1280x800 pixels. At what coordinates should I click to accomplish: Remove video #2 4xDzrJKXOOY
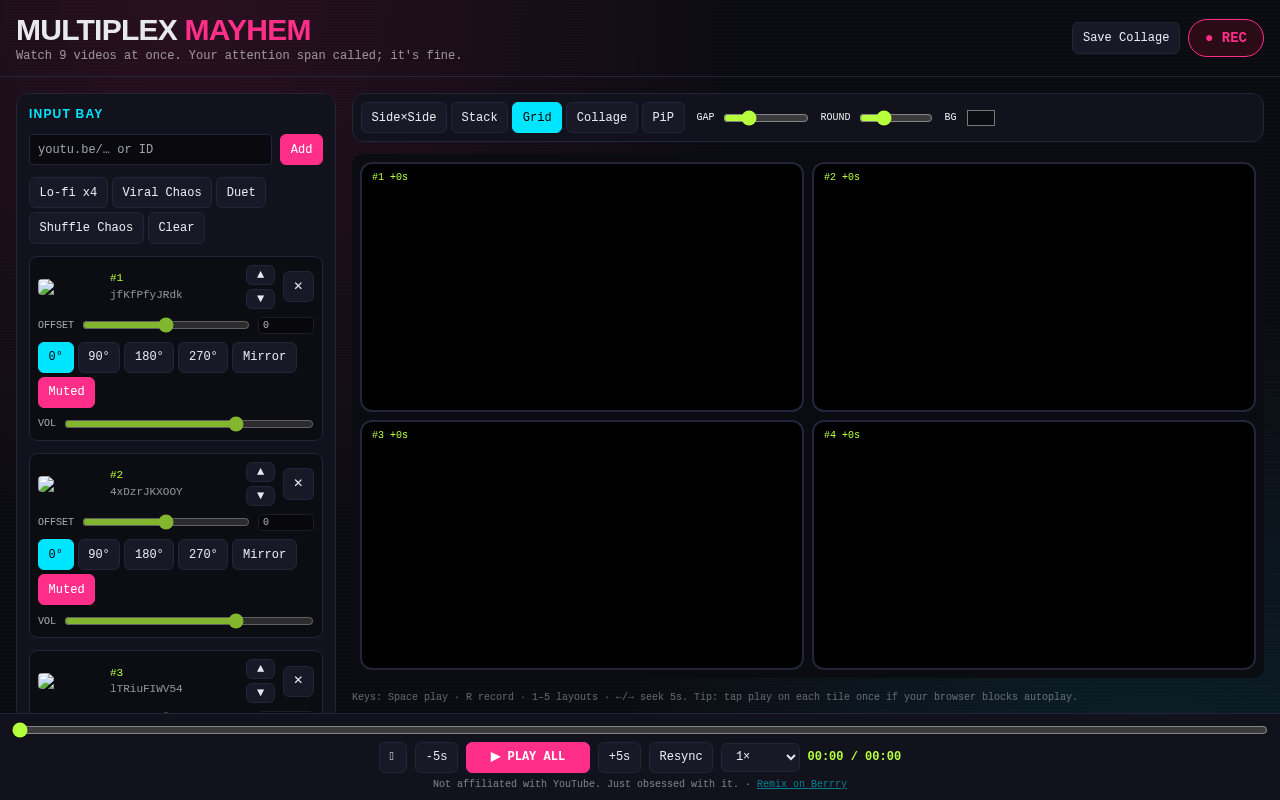click(298, 484)
